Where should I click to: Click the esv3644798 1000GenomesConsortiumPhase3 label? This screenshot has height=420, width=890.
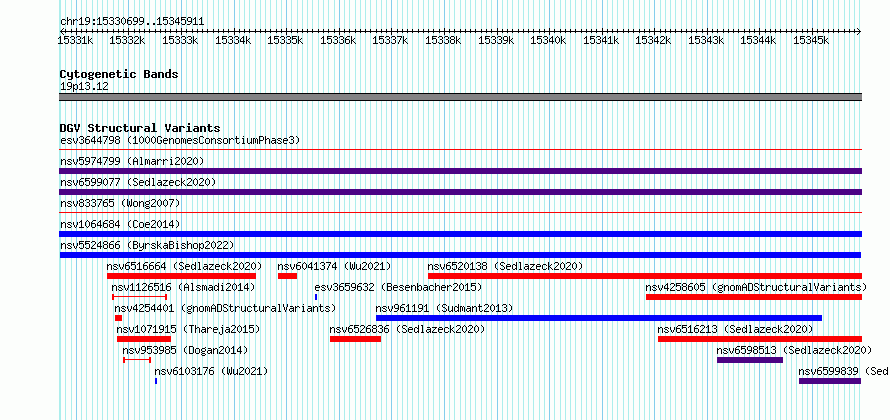180,140
